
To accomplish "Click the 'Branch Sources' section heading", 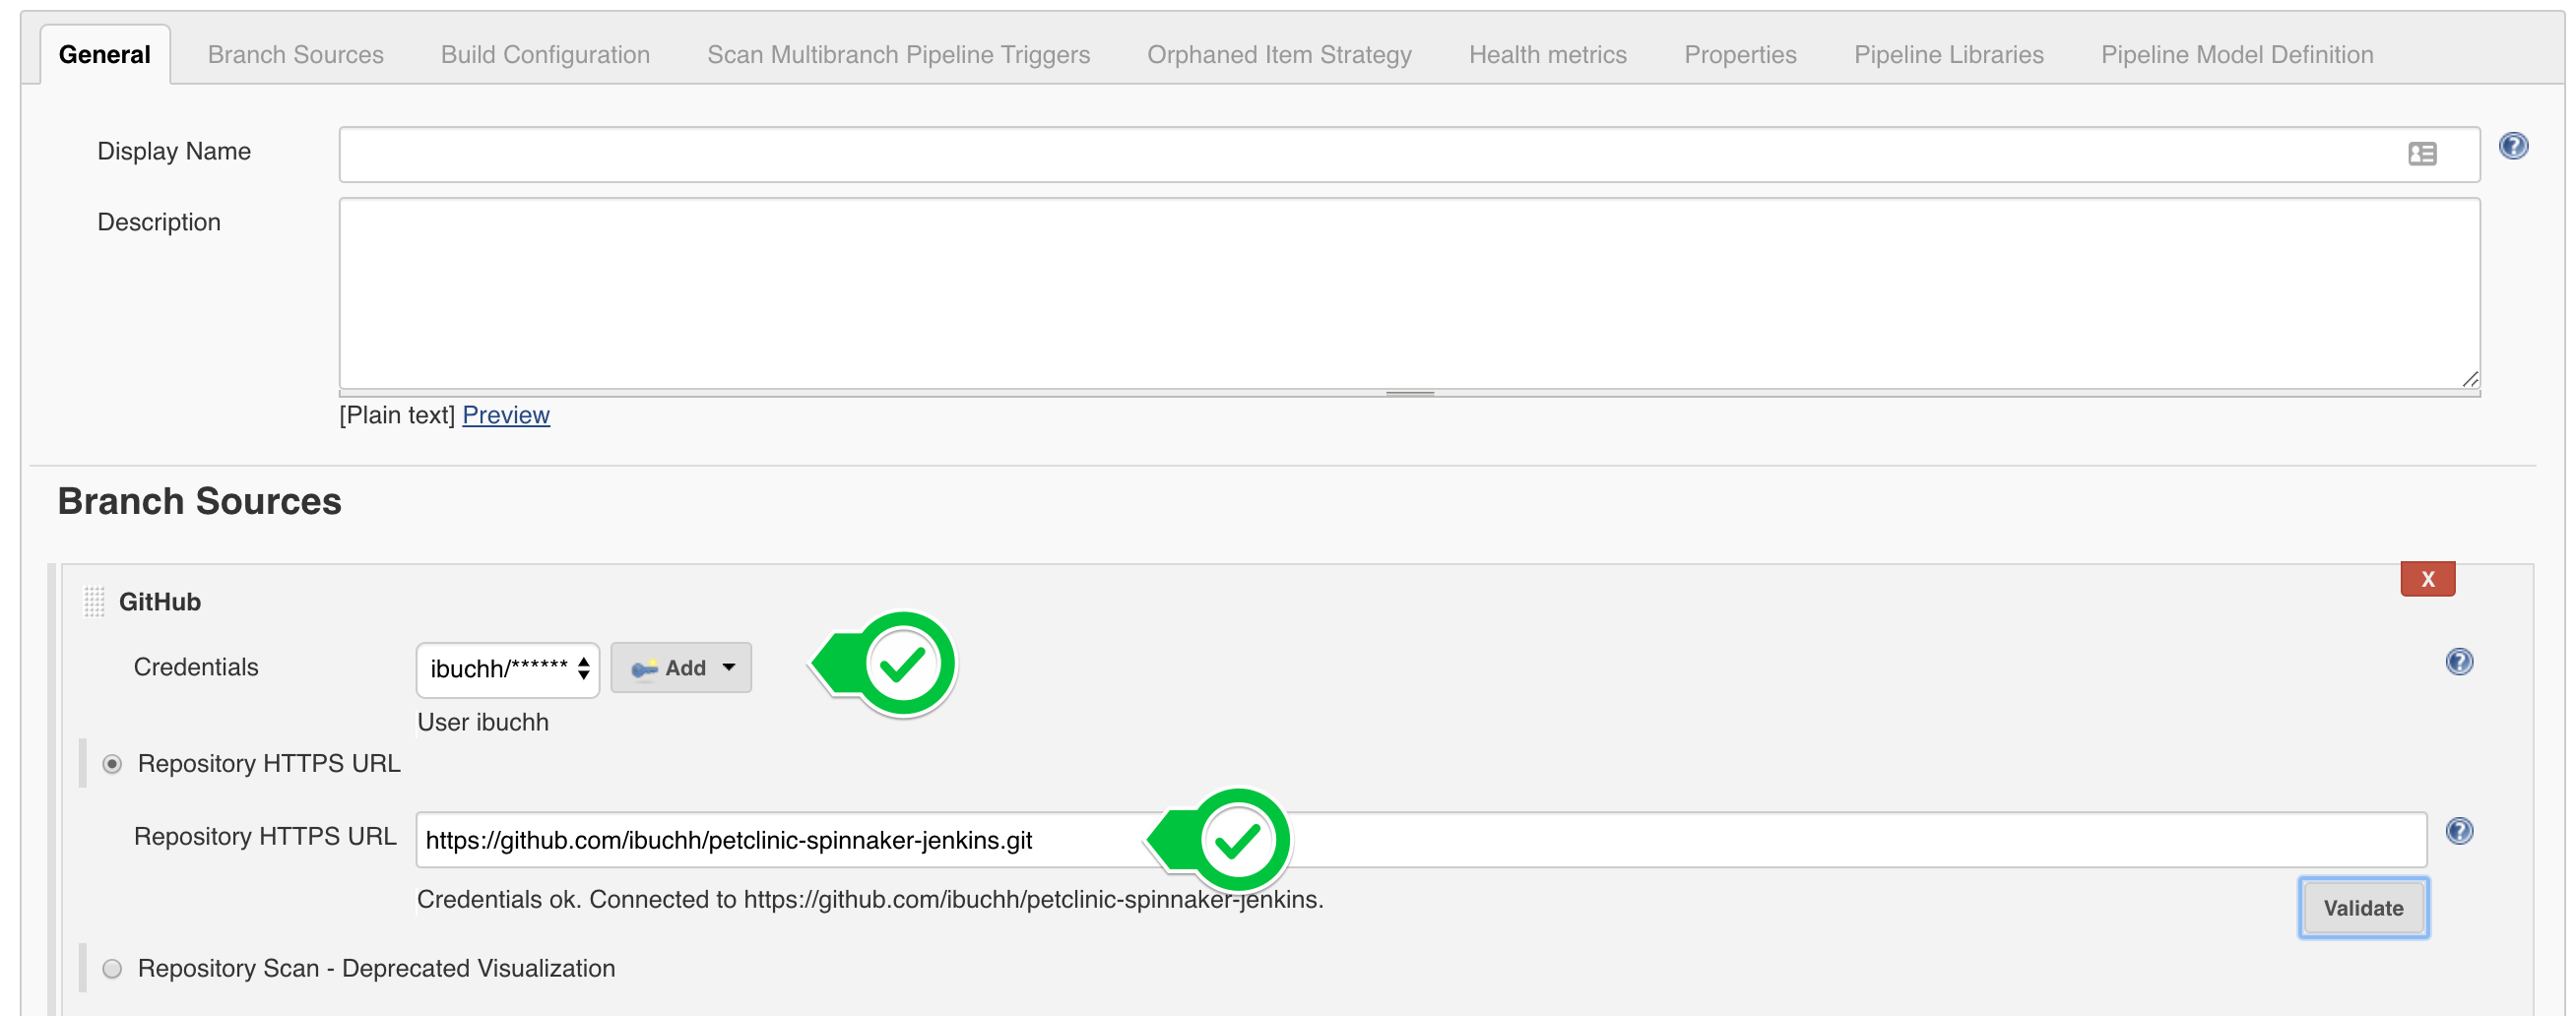I will click(x=200, y=501).
